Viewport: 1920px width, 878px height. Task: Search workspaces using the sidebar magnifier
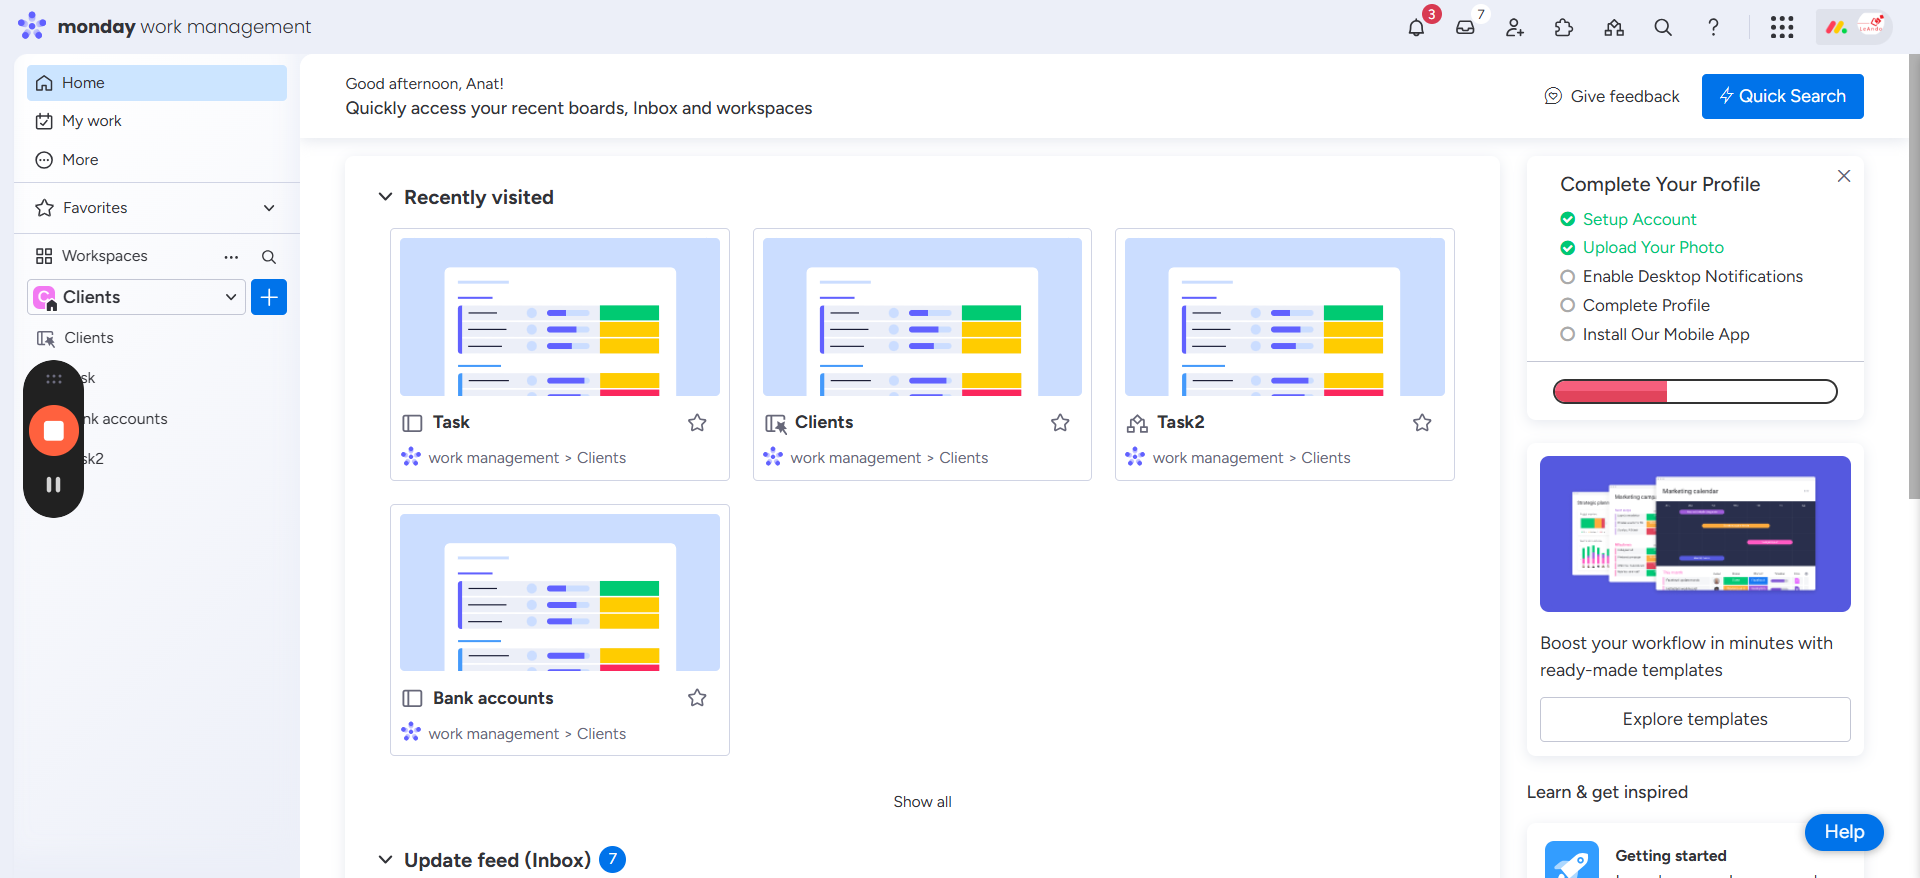click(x=269, y=257)
